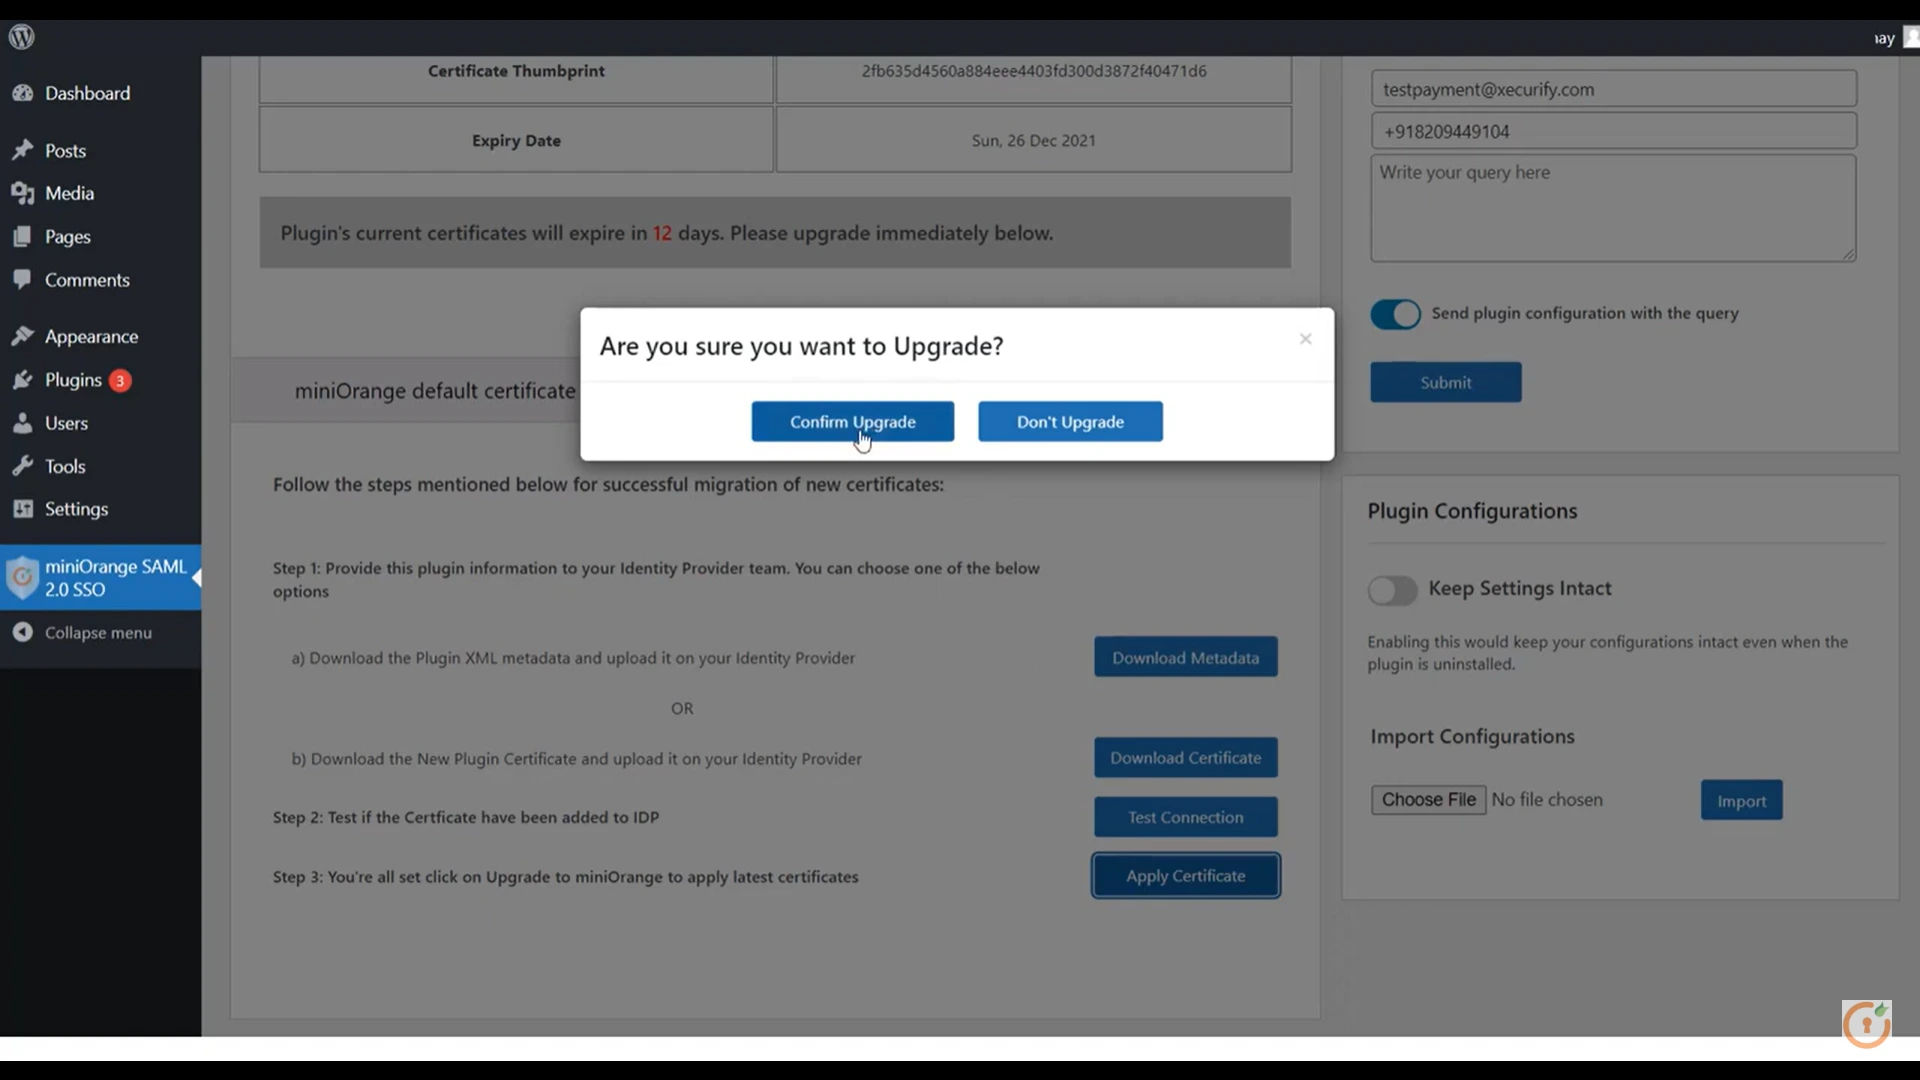Click Collapse menu label
Screen dimensions: 1920x1080
point(98,632)
